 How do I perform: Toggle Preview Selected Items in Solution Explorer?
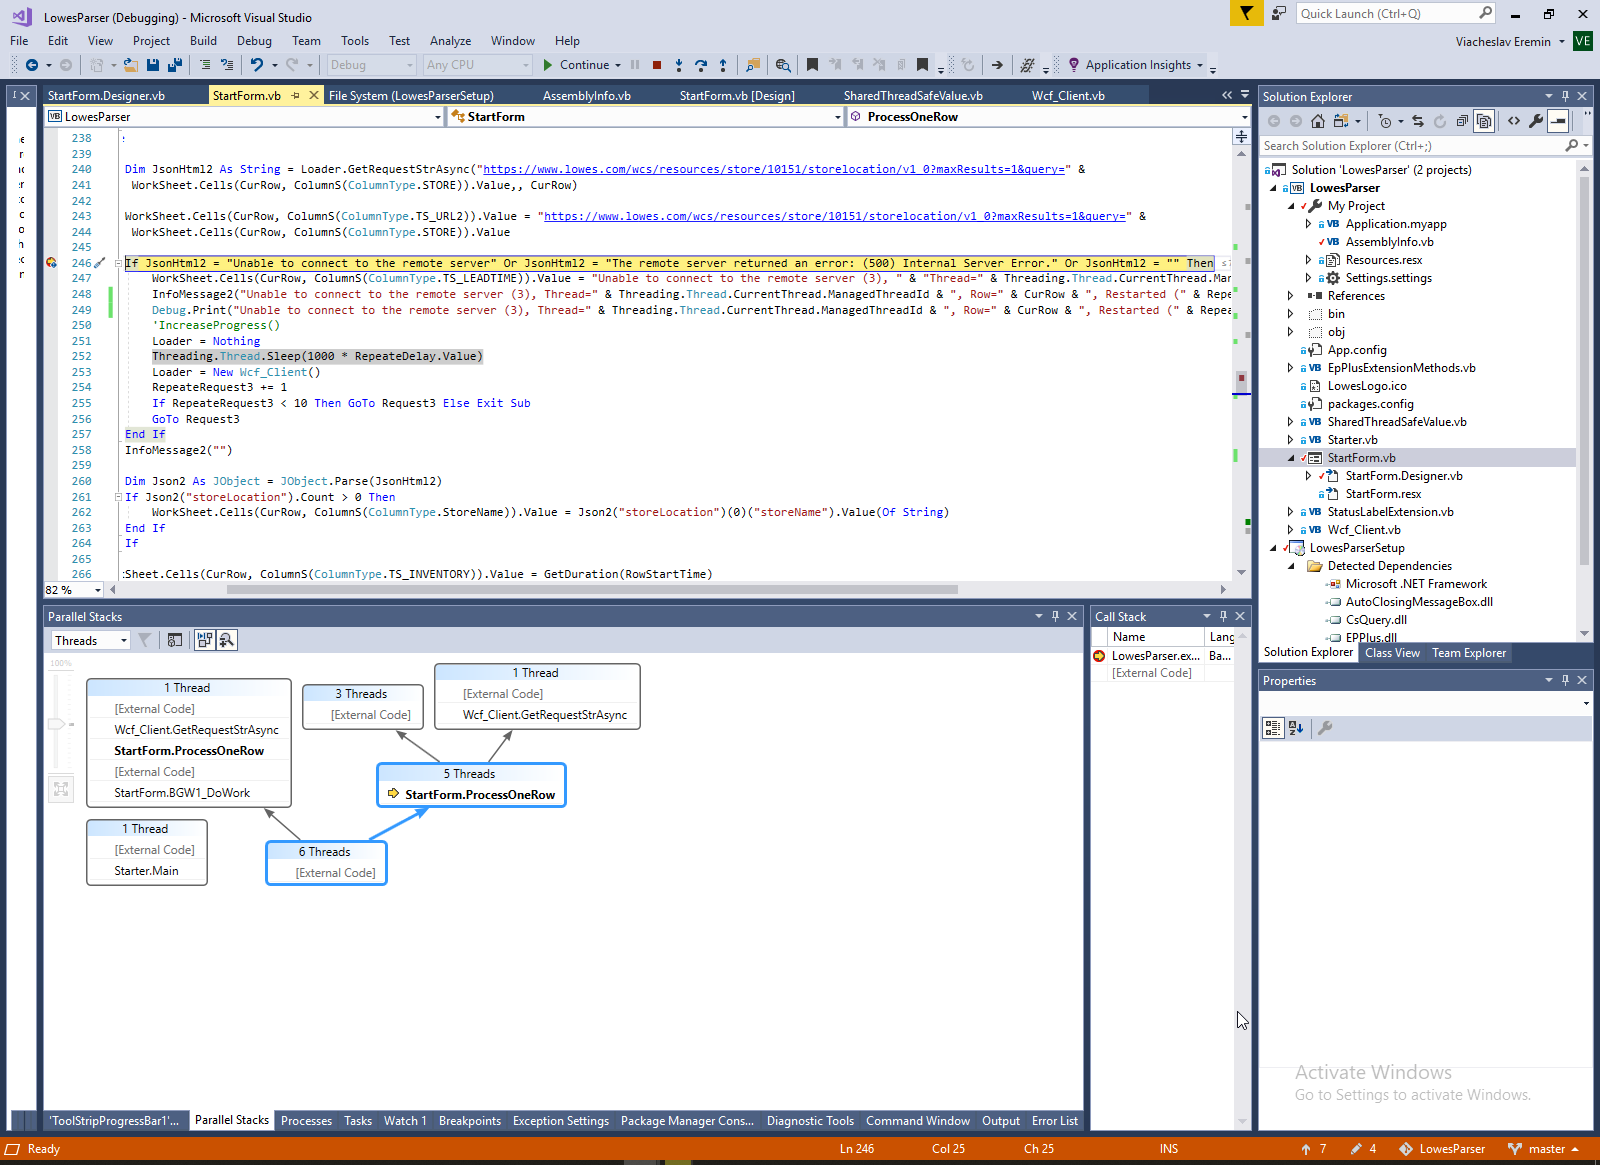pos(1558,121)
